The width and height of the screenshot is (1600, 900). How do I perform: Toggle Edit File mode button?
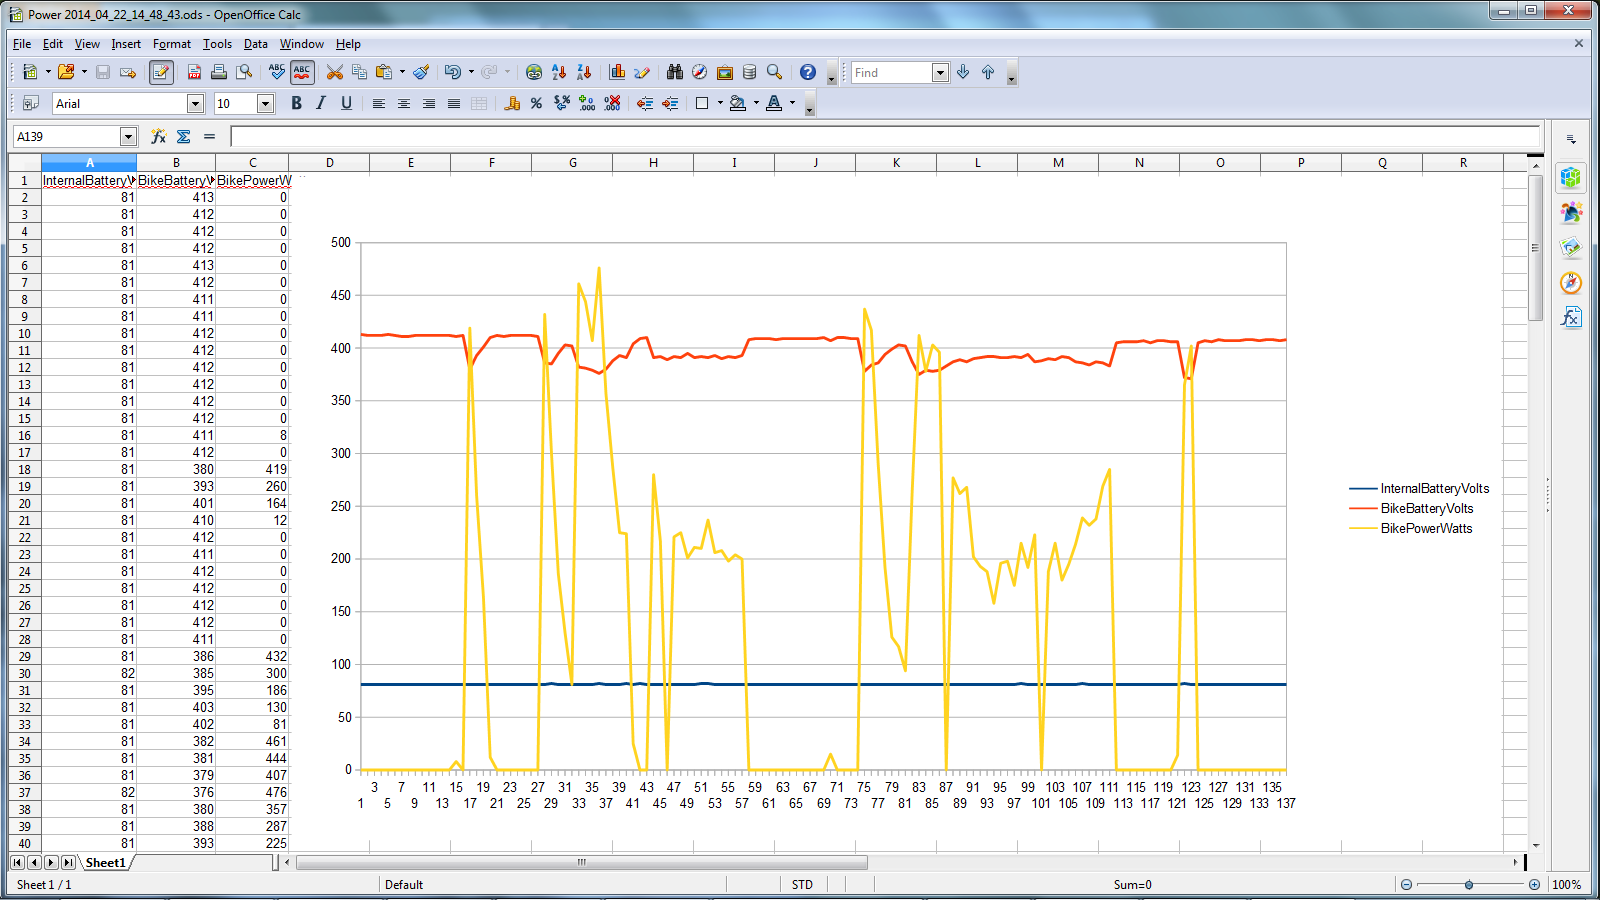(161, 72)
